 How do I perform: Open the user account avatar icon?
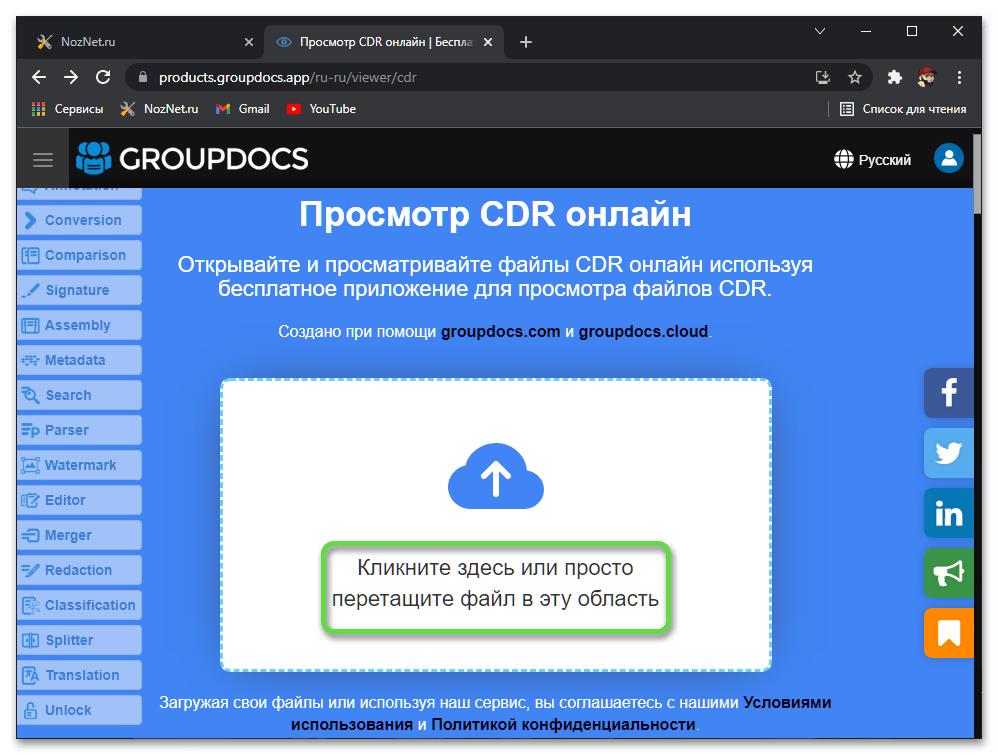click(948, 158)
